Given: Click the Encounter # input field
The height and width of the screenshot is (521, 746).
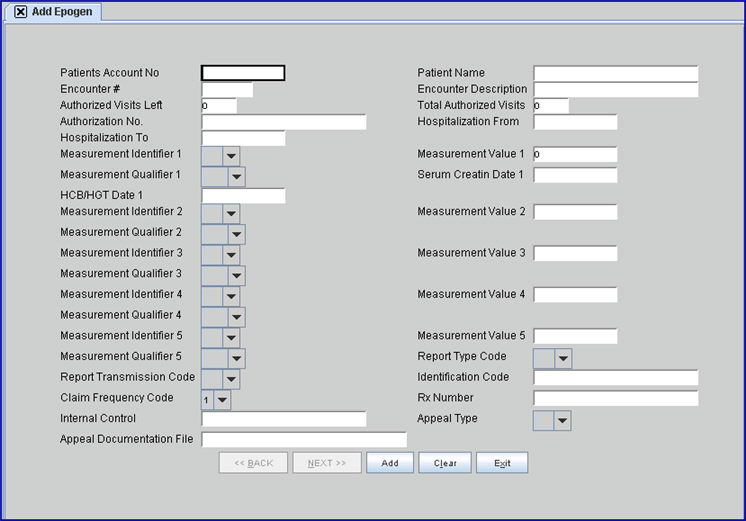Looking at the screenshot, I should pos(227,89).
